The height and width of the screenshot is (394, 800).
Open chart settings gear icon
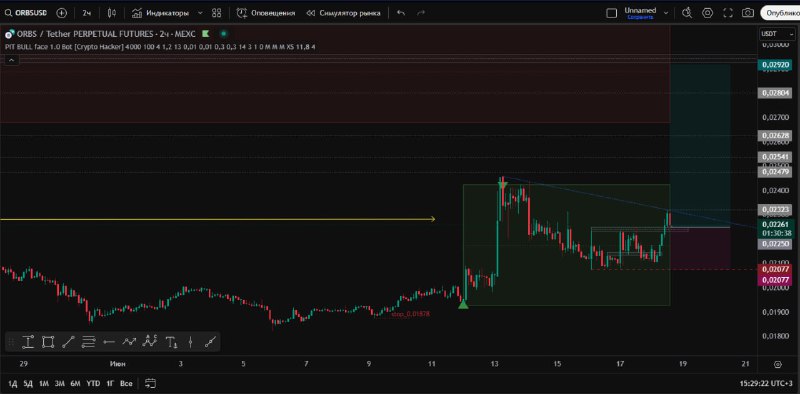707,13
